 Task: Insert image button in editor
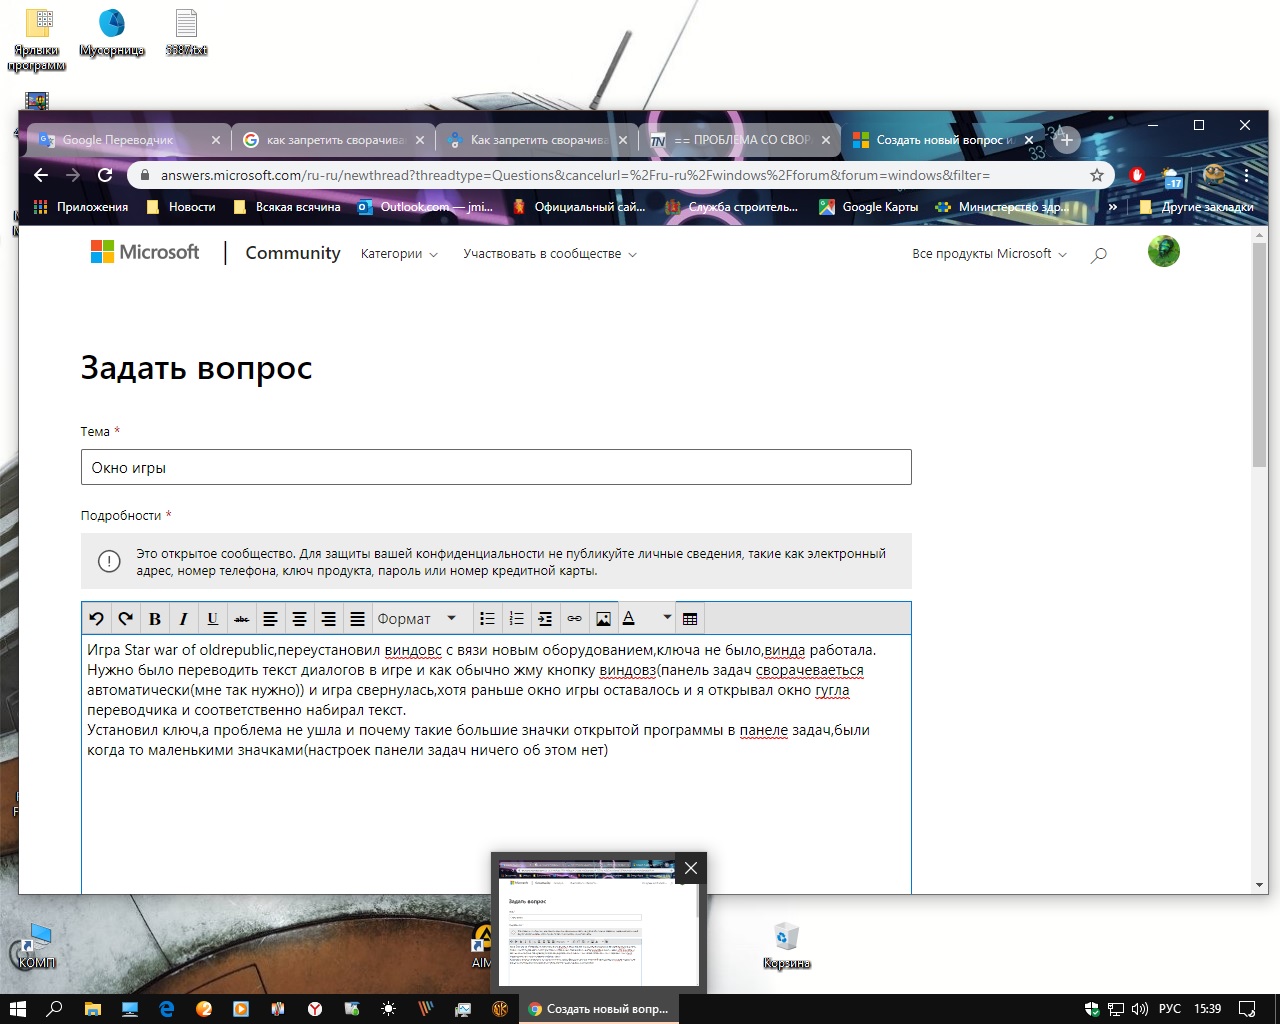[x=603, y=619]
